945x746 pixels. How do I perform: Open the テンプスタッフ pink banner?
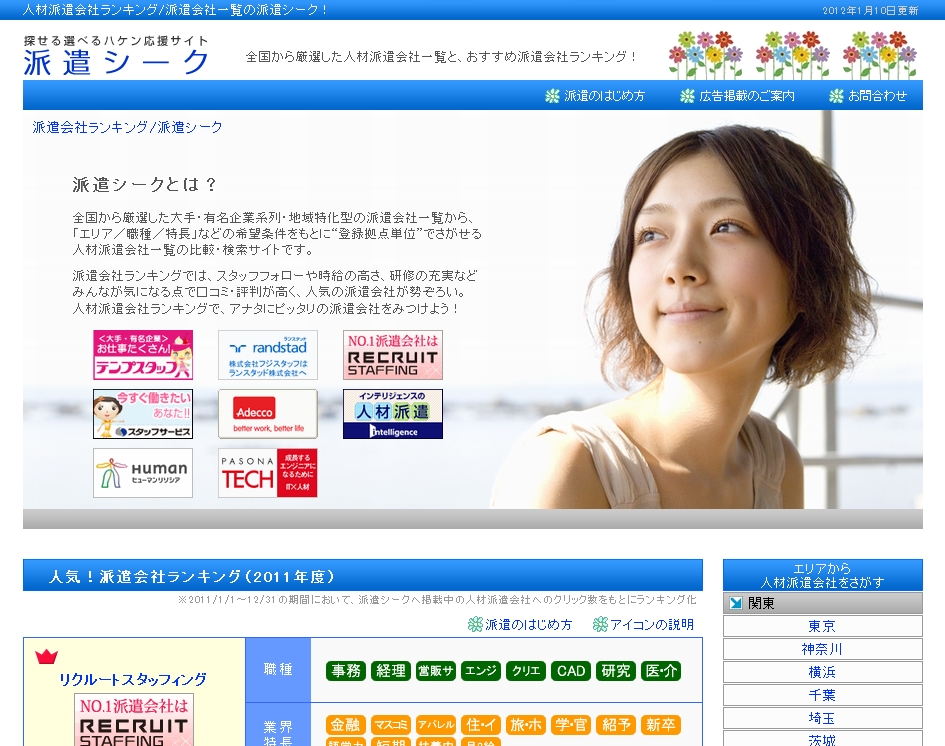pos(143,355)
